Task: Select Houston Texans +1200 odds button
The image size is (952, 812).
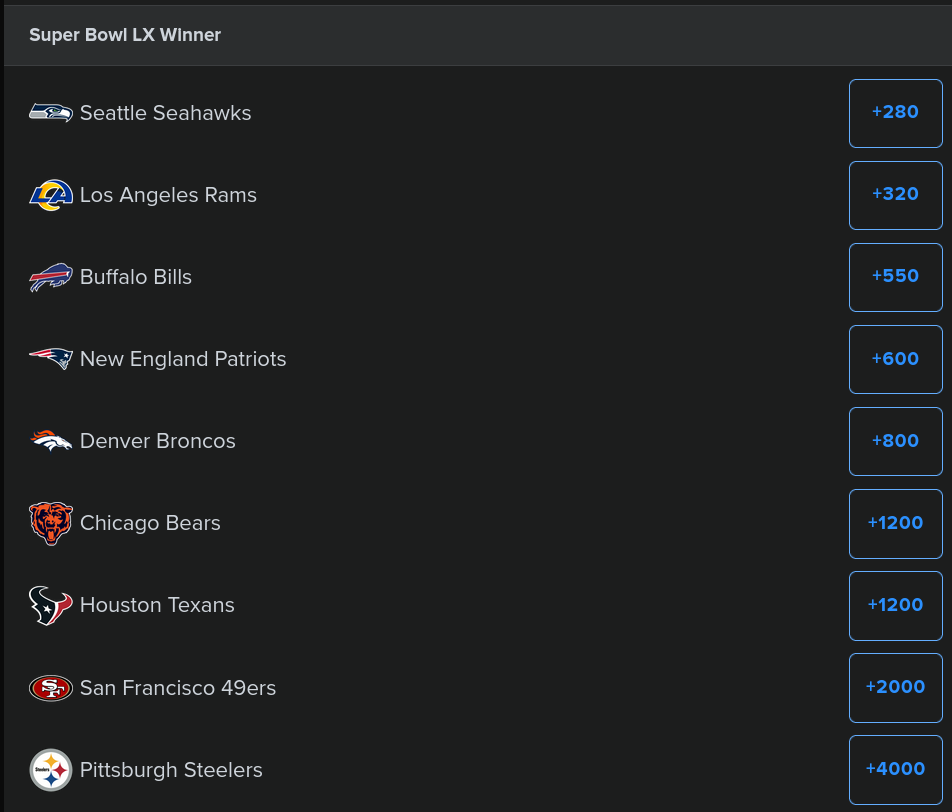Action: pyautogui.click(x=896, y=606)
